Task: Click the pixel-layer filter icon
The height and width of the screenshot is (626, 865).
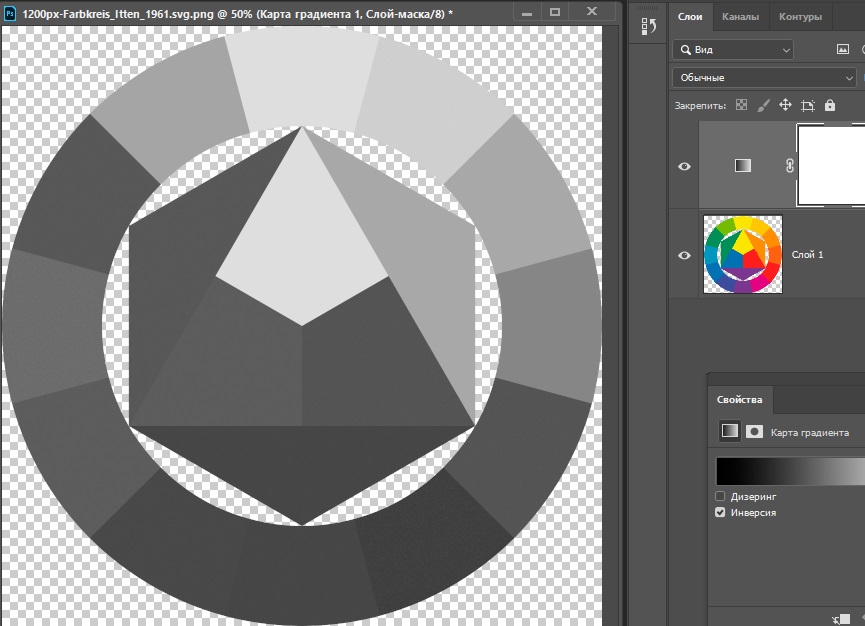Action: tap(843, 50)
